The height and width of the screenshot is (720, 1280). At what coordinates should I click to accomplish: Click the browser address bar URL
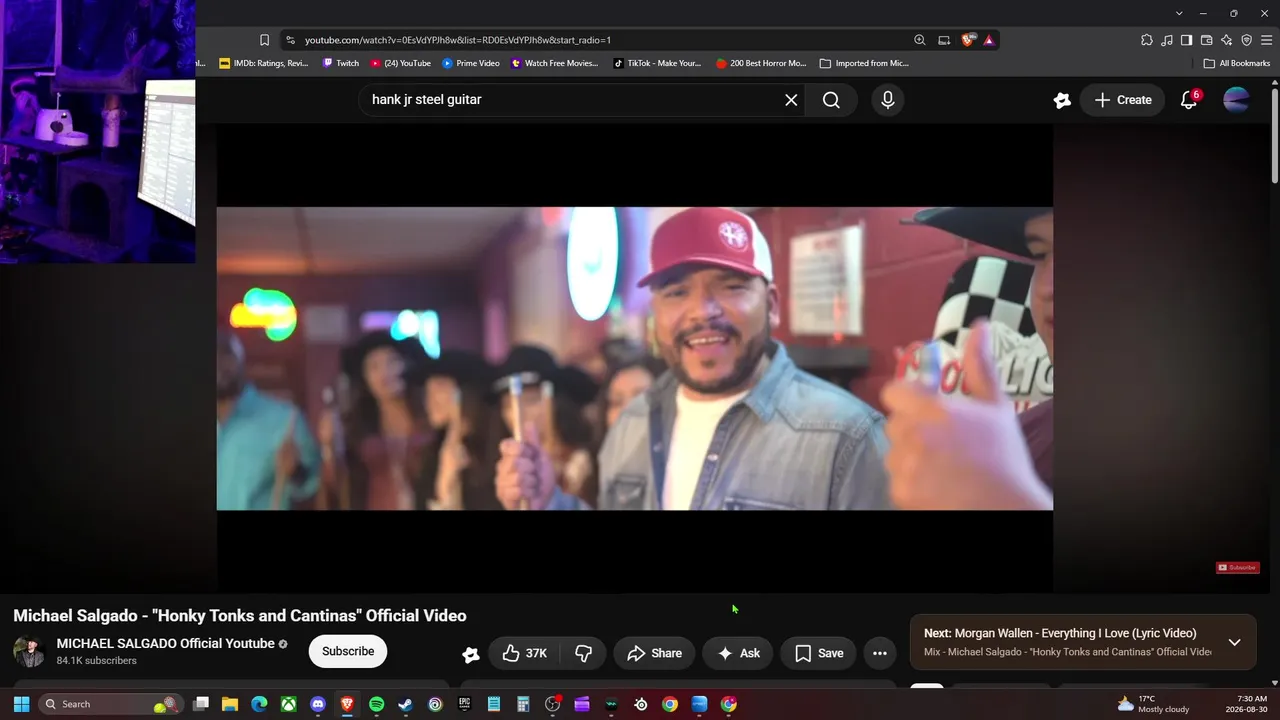pos(458,40)
